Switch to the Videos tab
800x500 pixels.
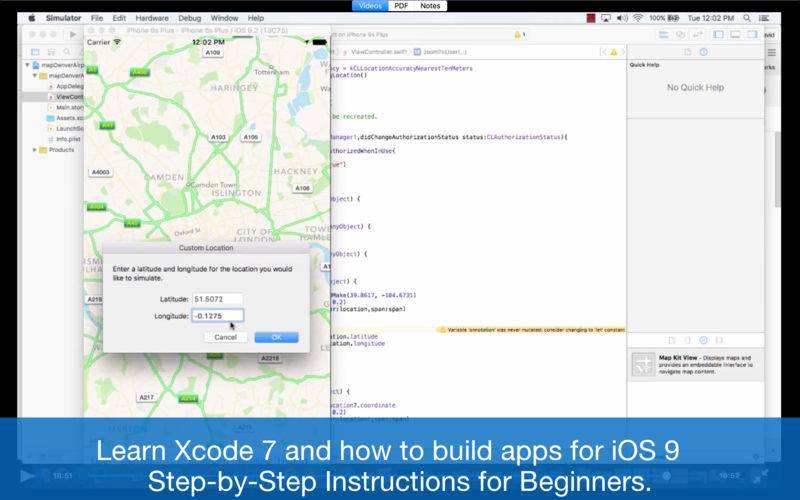pyautogui.click(x=370, y=6)
